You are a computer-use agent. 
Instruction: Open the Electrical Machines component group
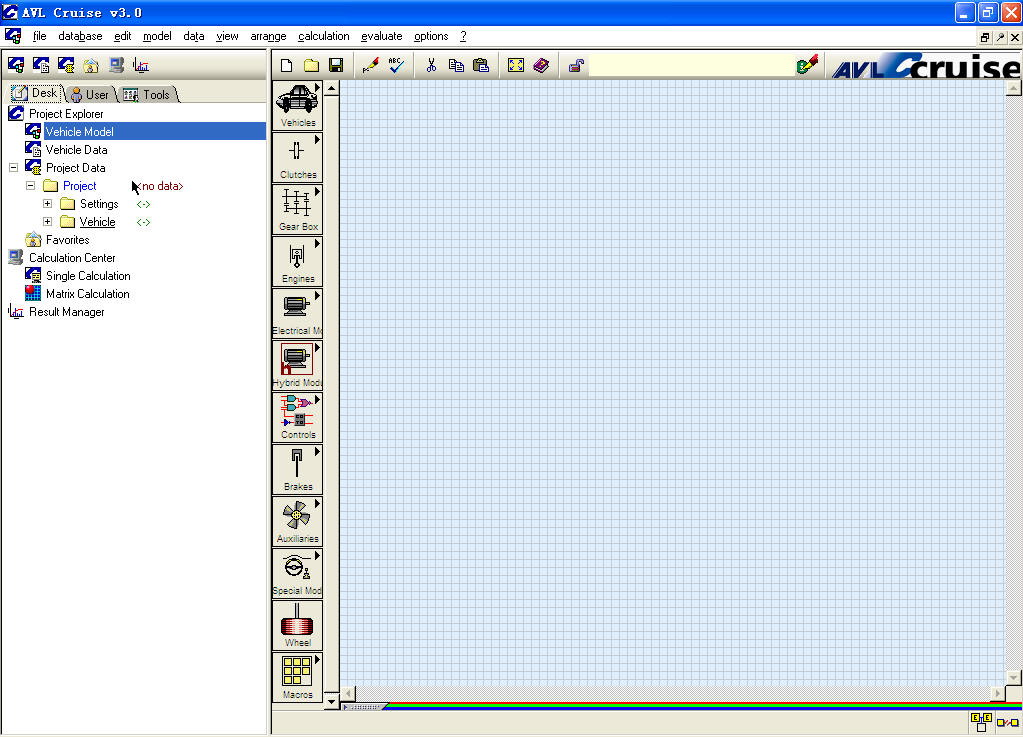297,313
